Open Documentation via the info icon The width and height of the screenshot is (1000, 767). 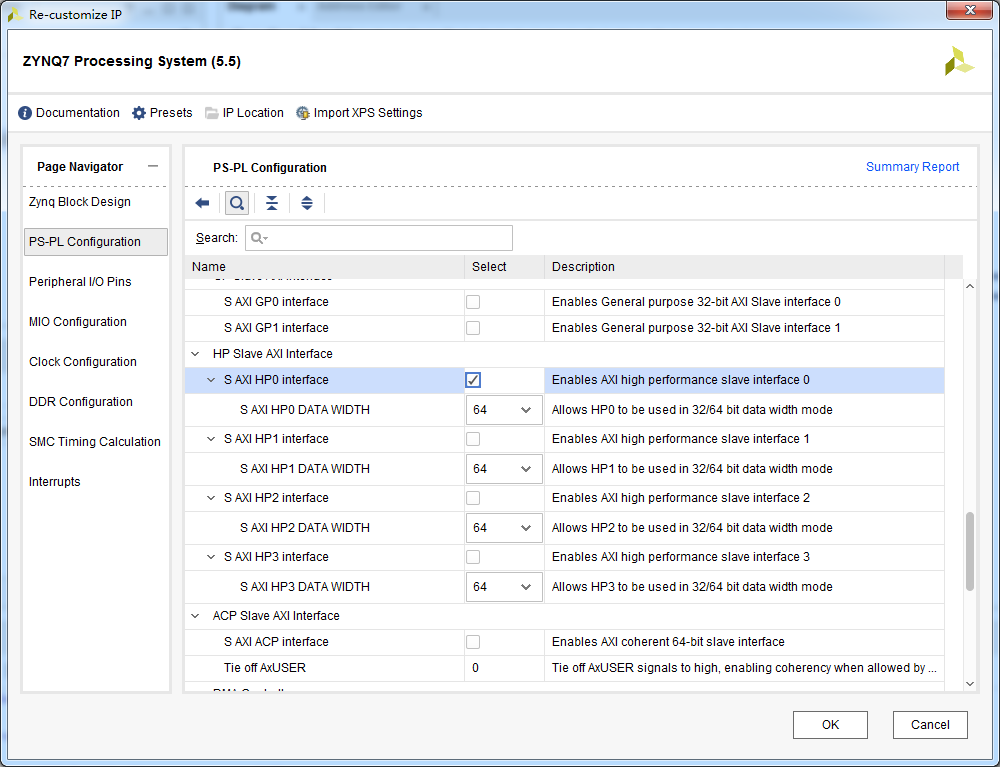[25, 113]
